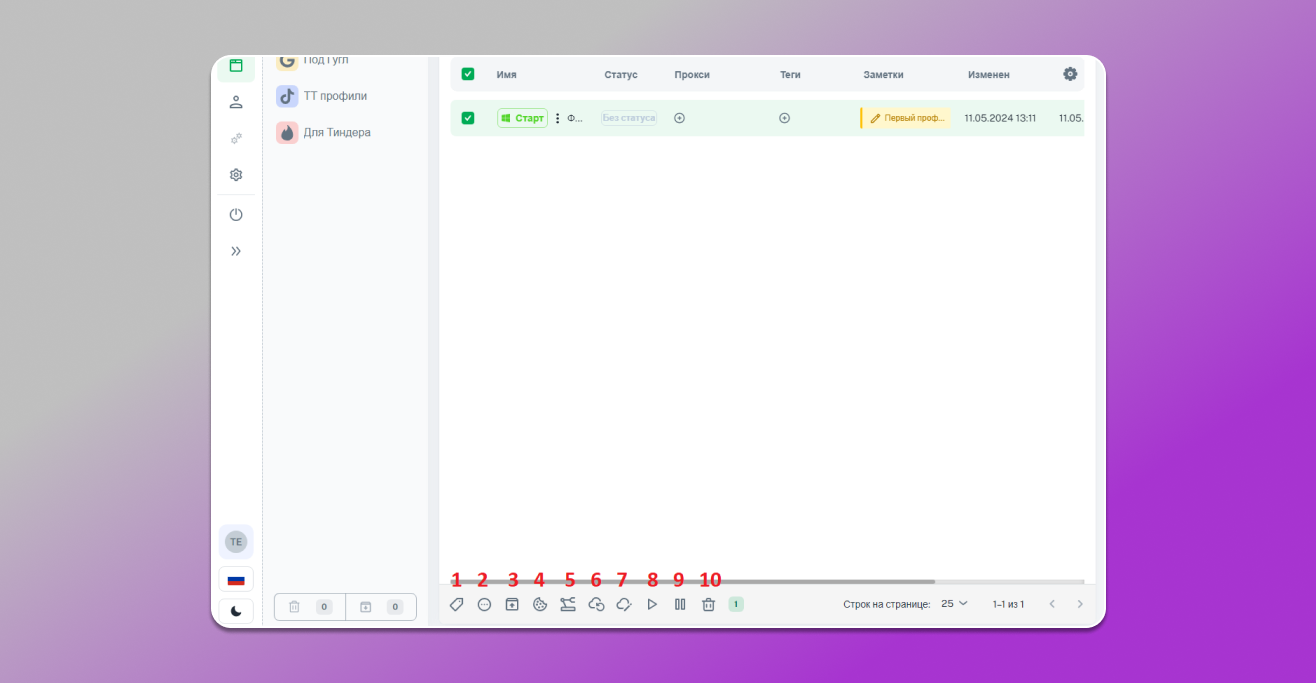The height and width of the screenshot is (683, 1316).
Task: Open the gear settings icon in the left sidebar
Action: coord(236,175)
